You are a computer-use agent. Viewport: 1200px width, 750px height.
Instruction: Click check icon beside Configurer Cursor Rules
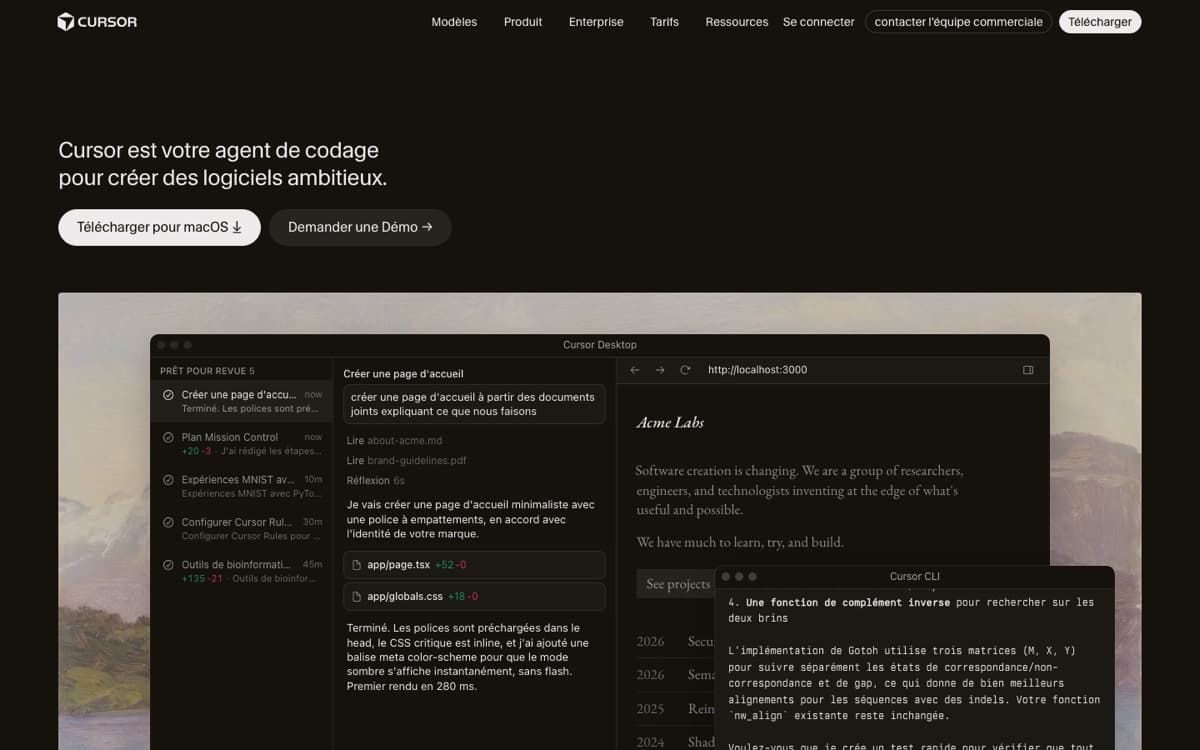coord(168,522)
